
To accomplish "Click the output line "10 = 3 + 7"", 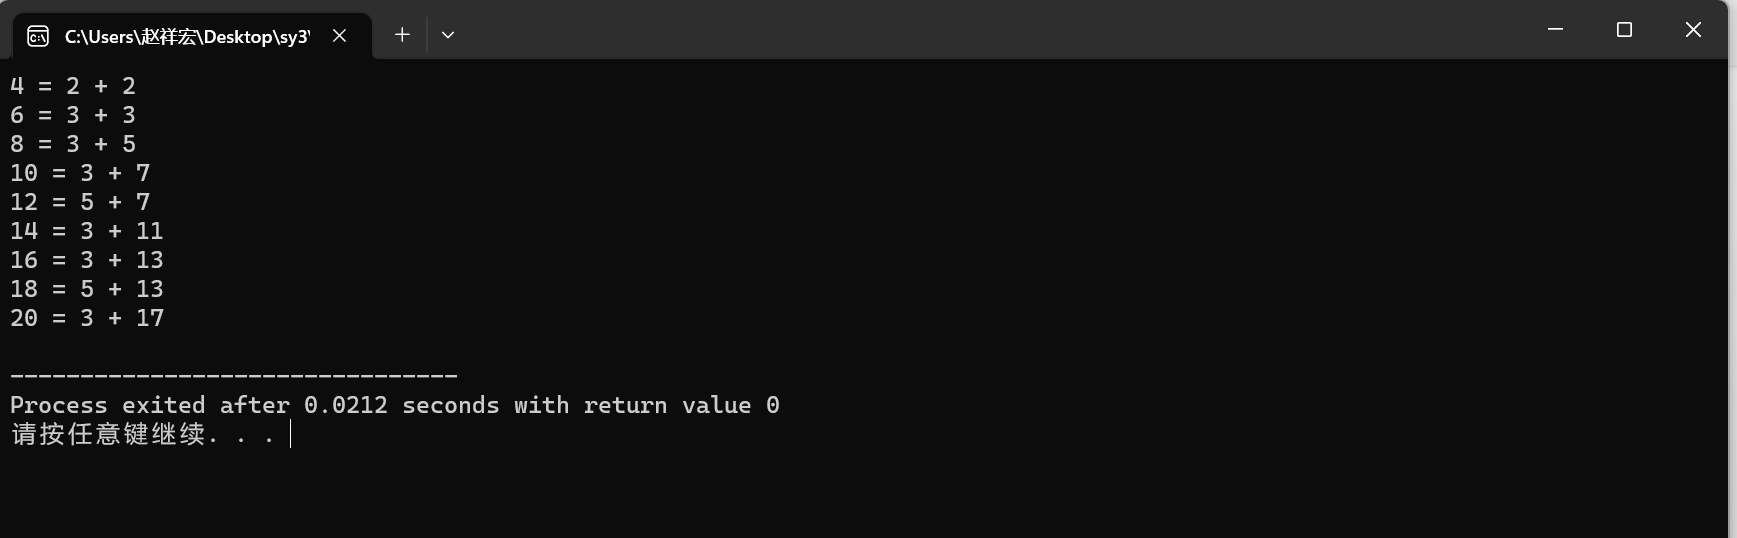I will pyautogui.click(x=80, y=174).
